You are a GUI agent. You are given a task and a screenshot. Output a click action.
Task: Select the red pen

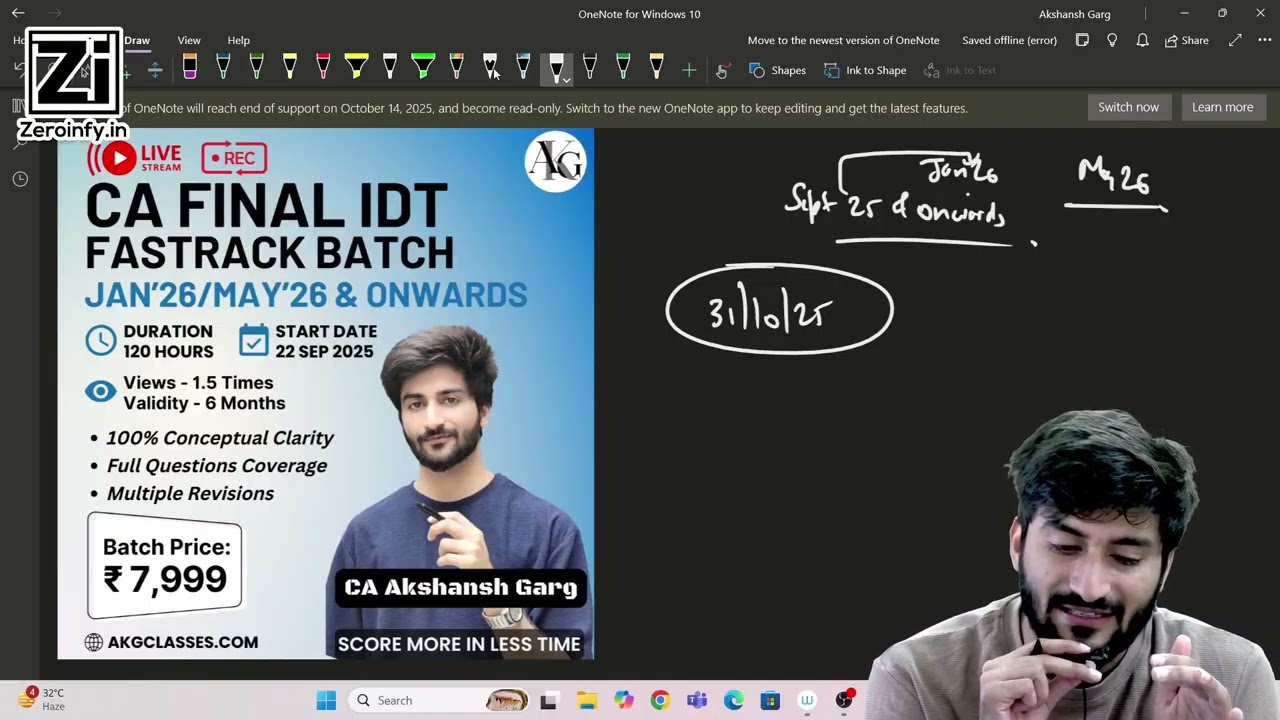(x=323, y=68)
